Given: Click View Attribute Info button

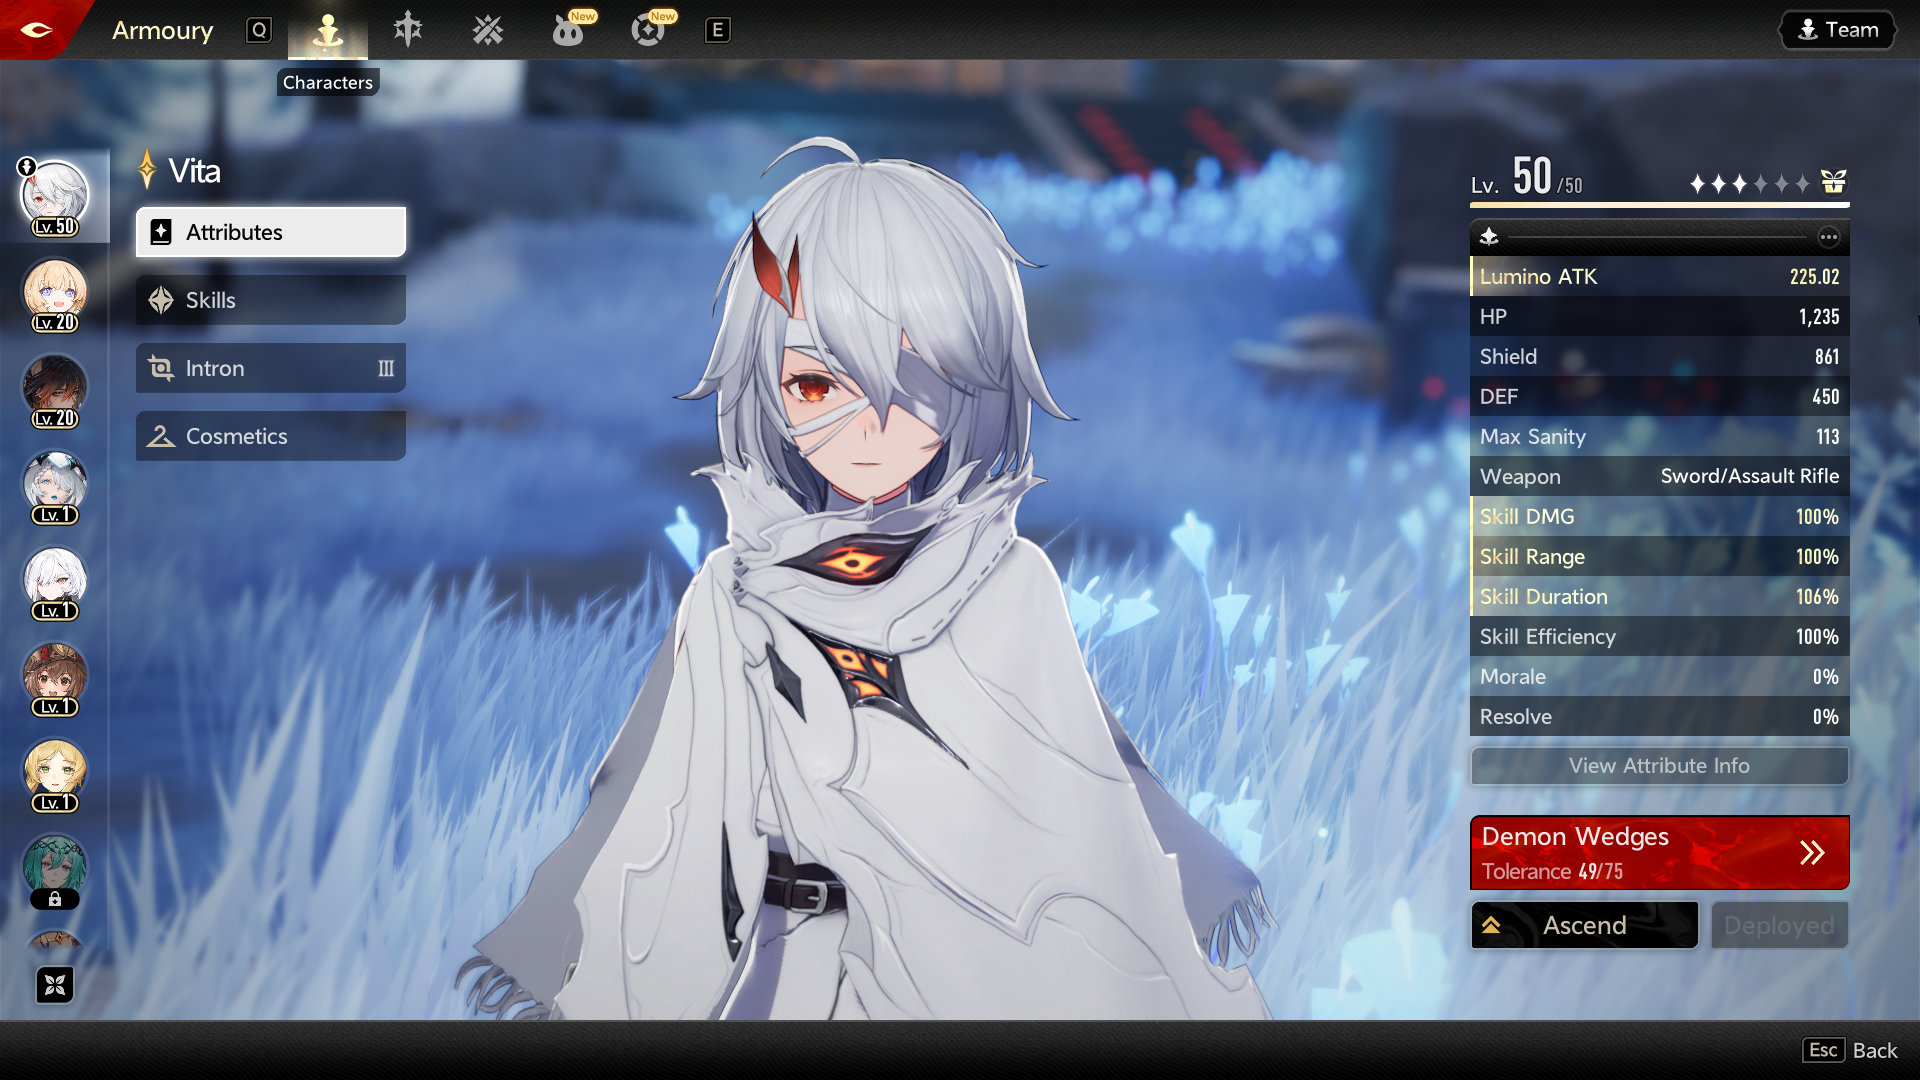Looking at the screenshot, I should 1659,766.
